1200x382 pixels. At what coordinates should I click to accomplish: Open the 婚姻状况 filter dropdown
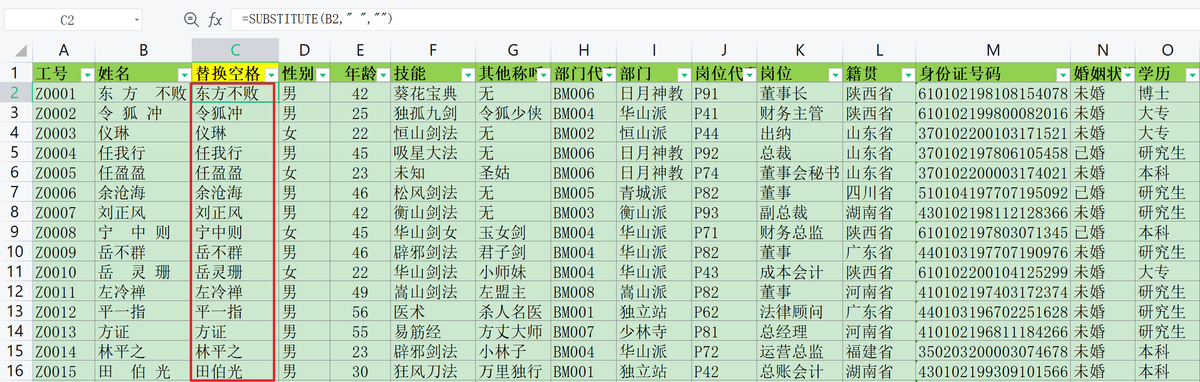click(1128, 75)
